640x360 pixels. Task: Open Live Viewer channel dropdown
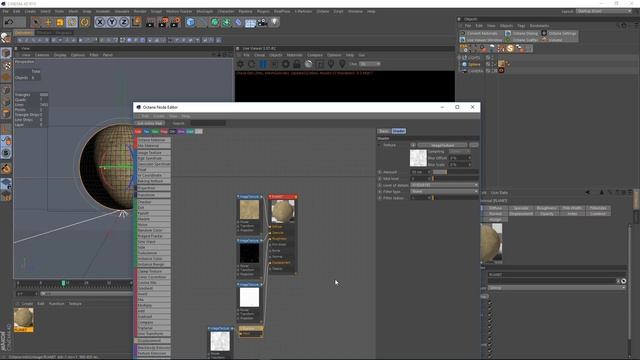[370, 64]
